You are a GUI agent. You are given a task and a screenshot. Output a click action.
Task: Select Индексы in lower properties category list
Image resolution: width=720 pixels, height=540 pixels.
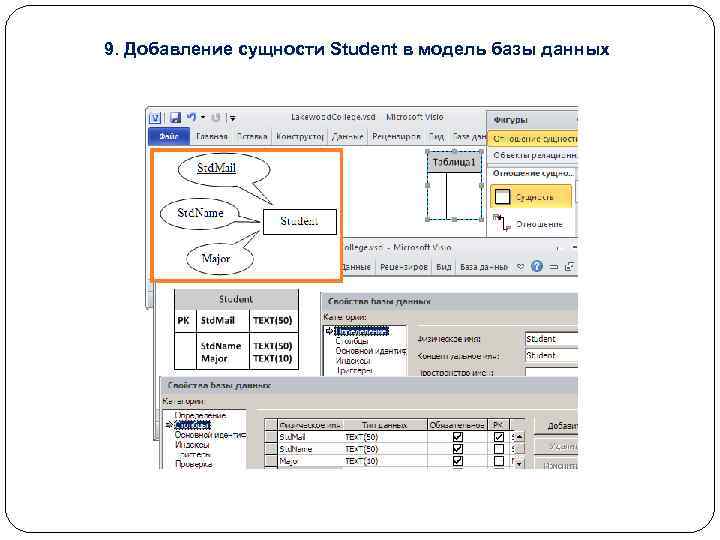[192, 444]
